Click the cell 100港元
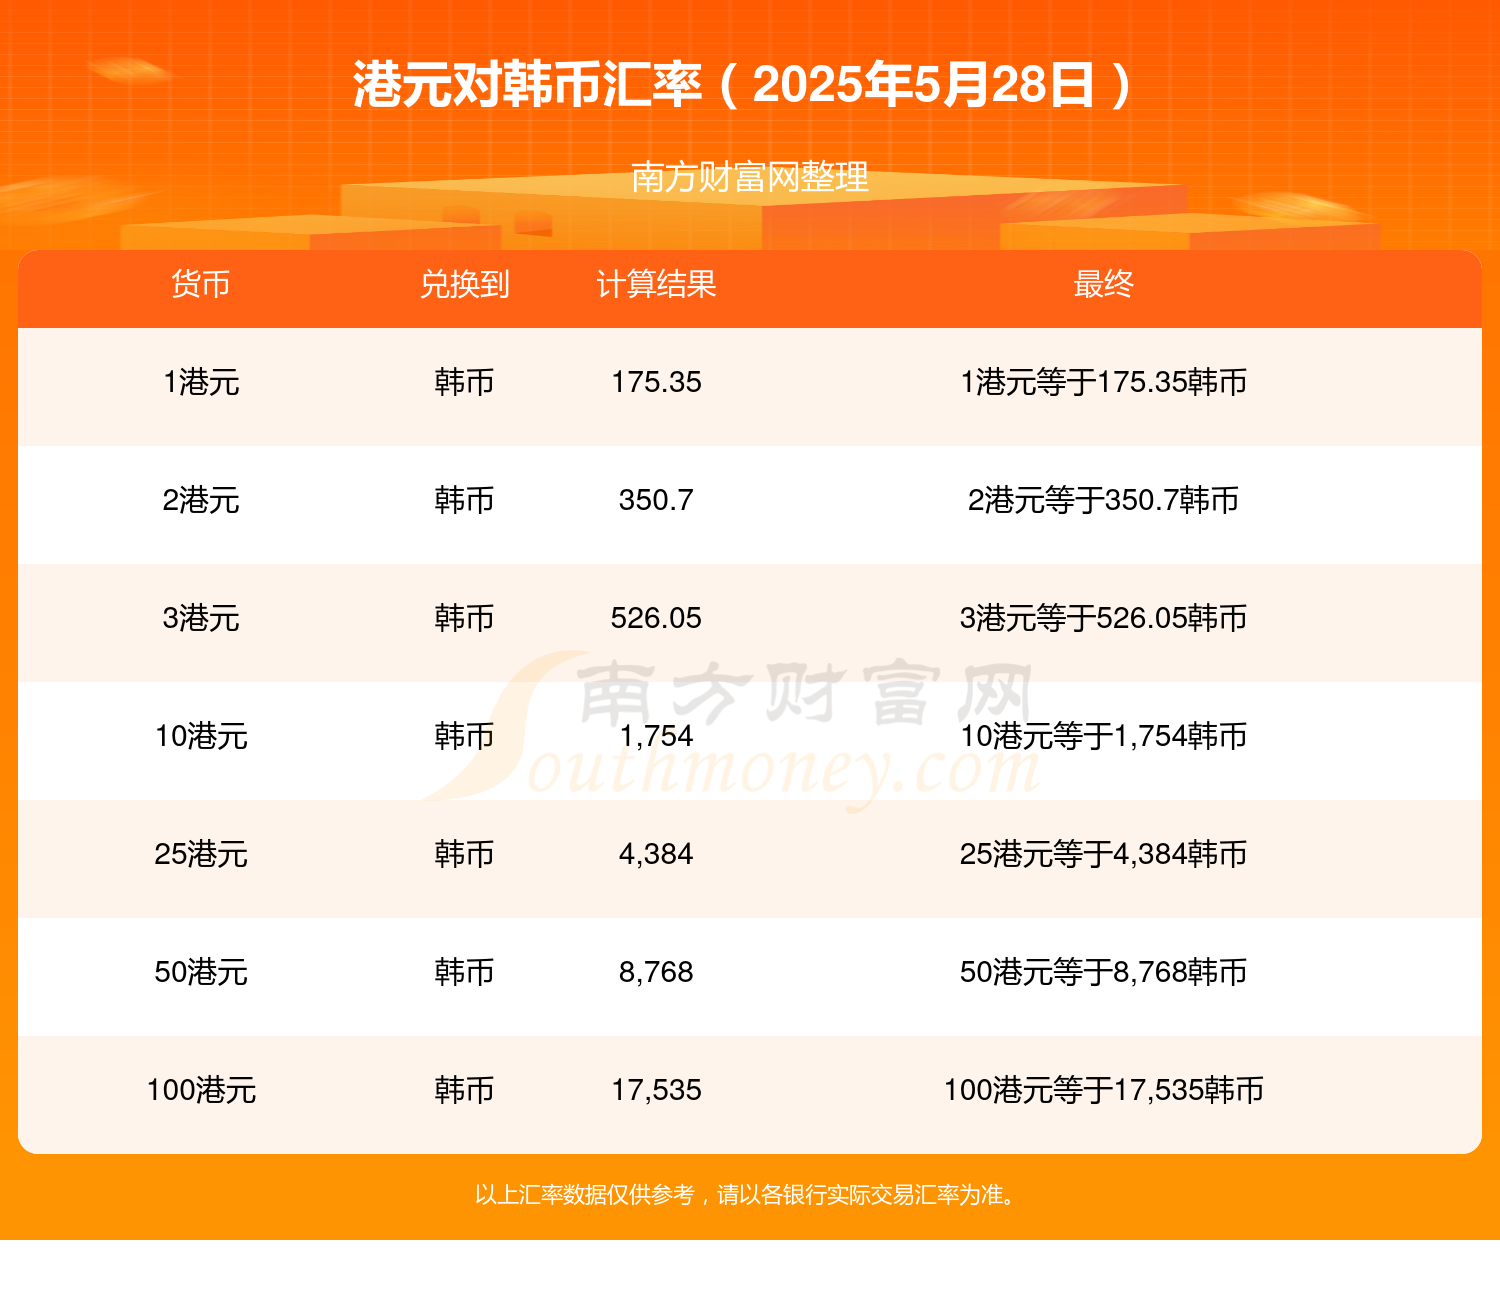Image resolution: width=1500 pixels, height=1300 pixels. [x=201, y=1090]
